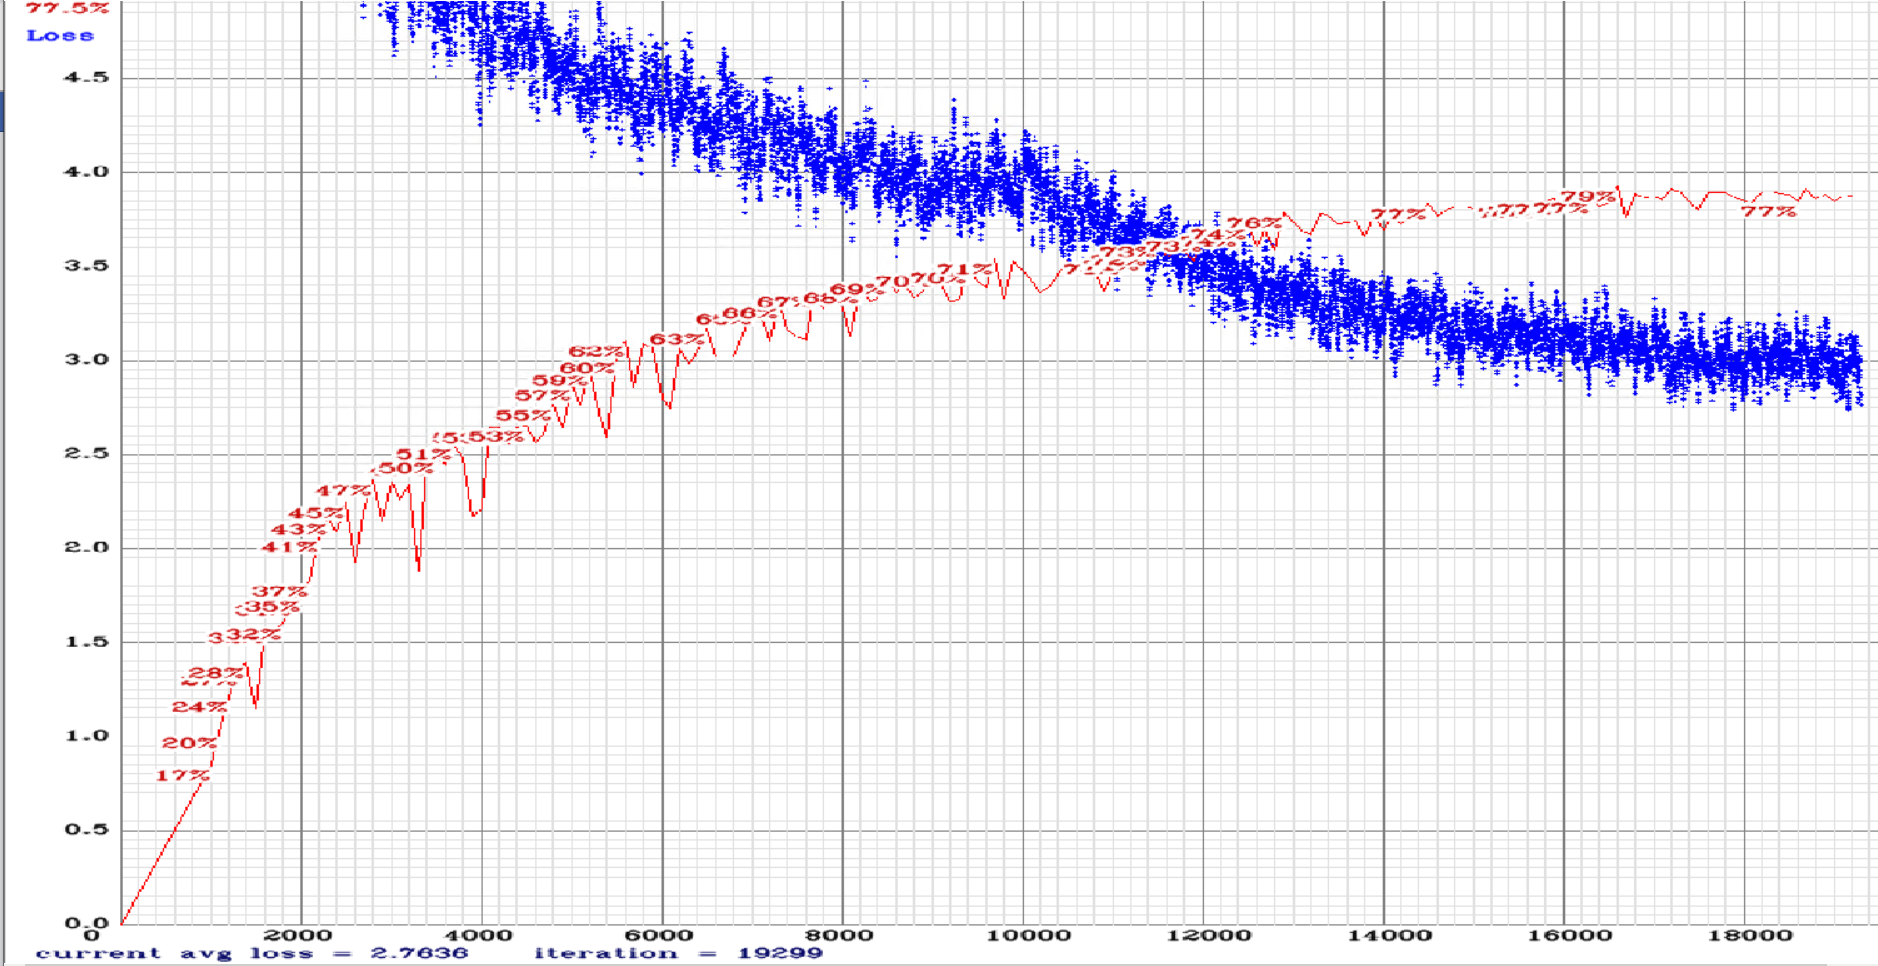This screenshot has height=966, width=1878.
Task: Click the 12000 iteration axis label
Action: pyautogui.click(x=1208, y=935)
